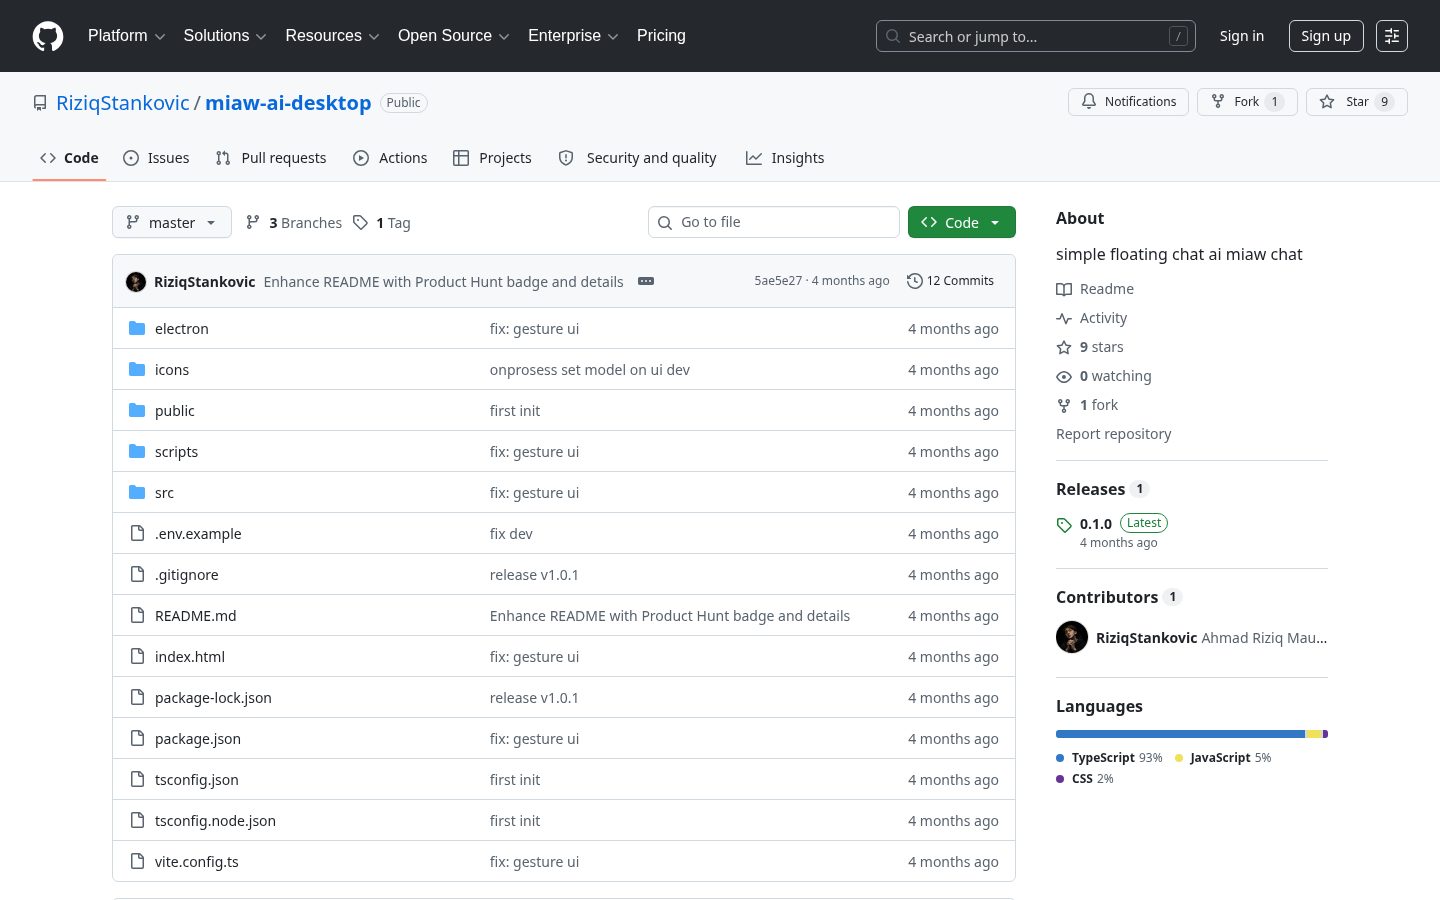Open the RiziqStankovic owner profile link
This screenshot has height=900, width=1440.
coord(123,103)
